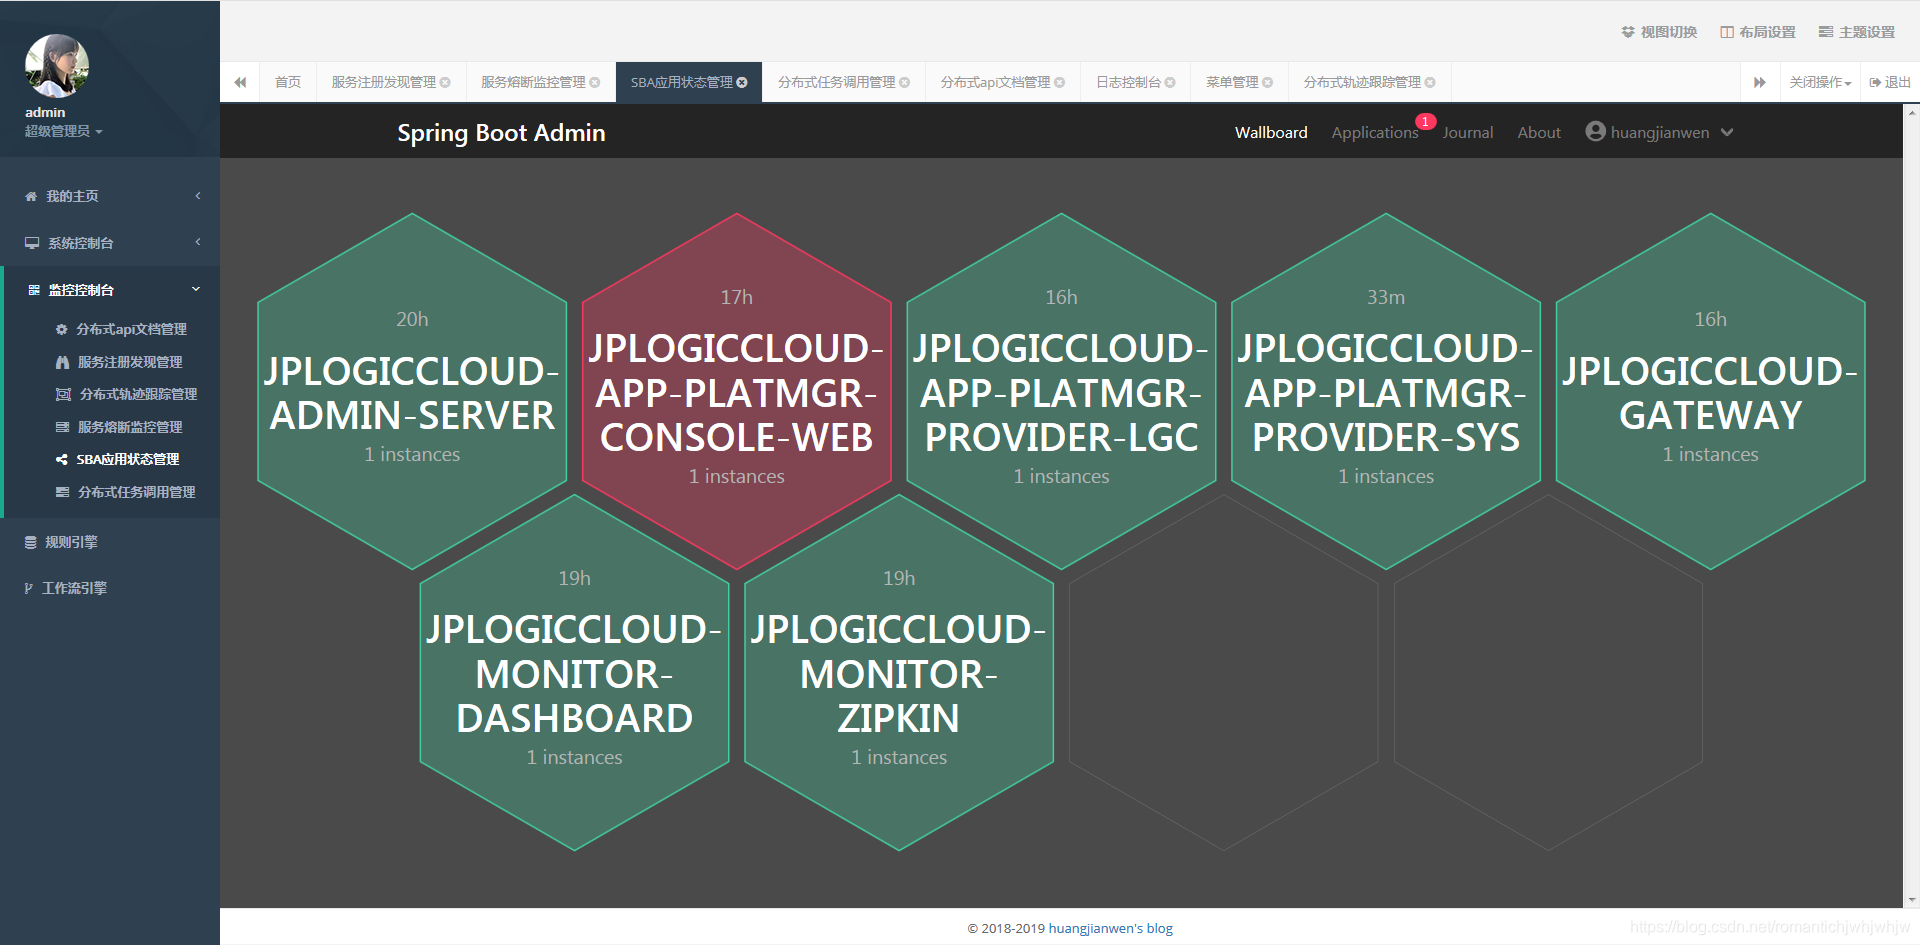This screenshot has width=1920, height=945.
Task: Switch to the 分布式轨迹跟踪管理 tab
Action: point(1362,82)
